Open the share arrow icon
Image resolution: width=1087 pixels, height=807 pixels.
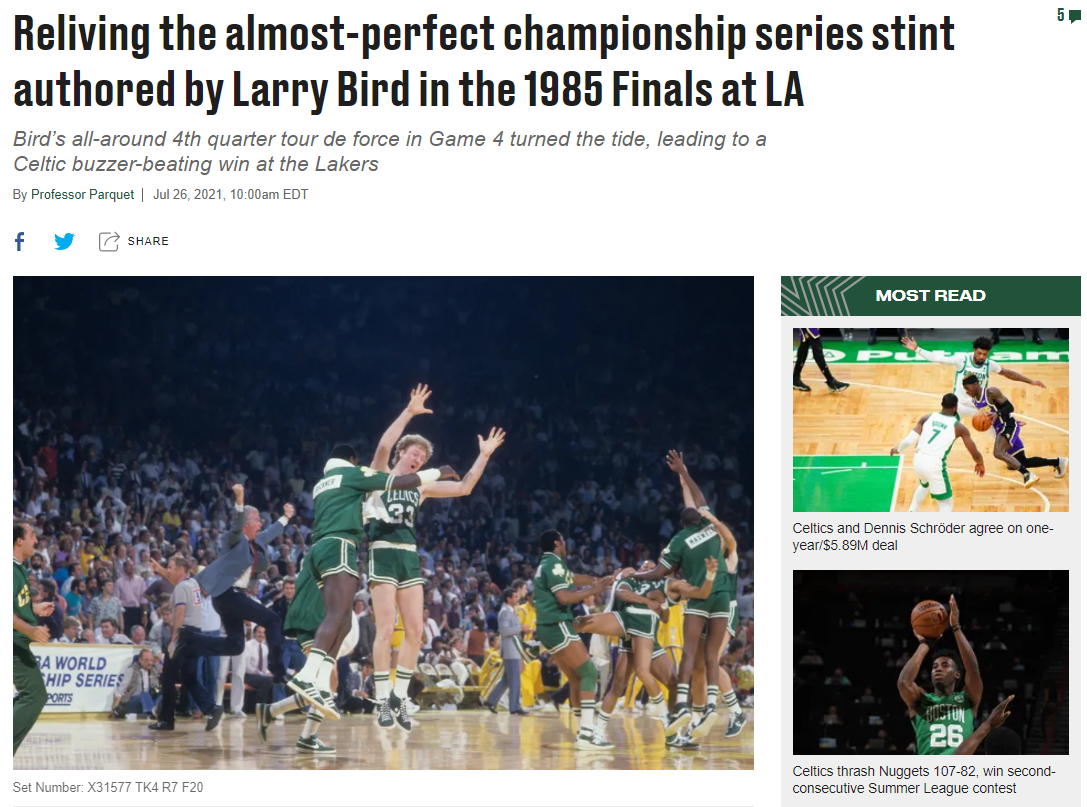click(x=109, y=241)
